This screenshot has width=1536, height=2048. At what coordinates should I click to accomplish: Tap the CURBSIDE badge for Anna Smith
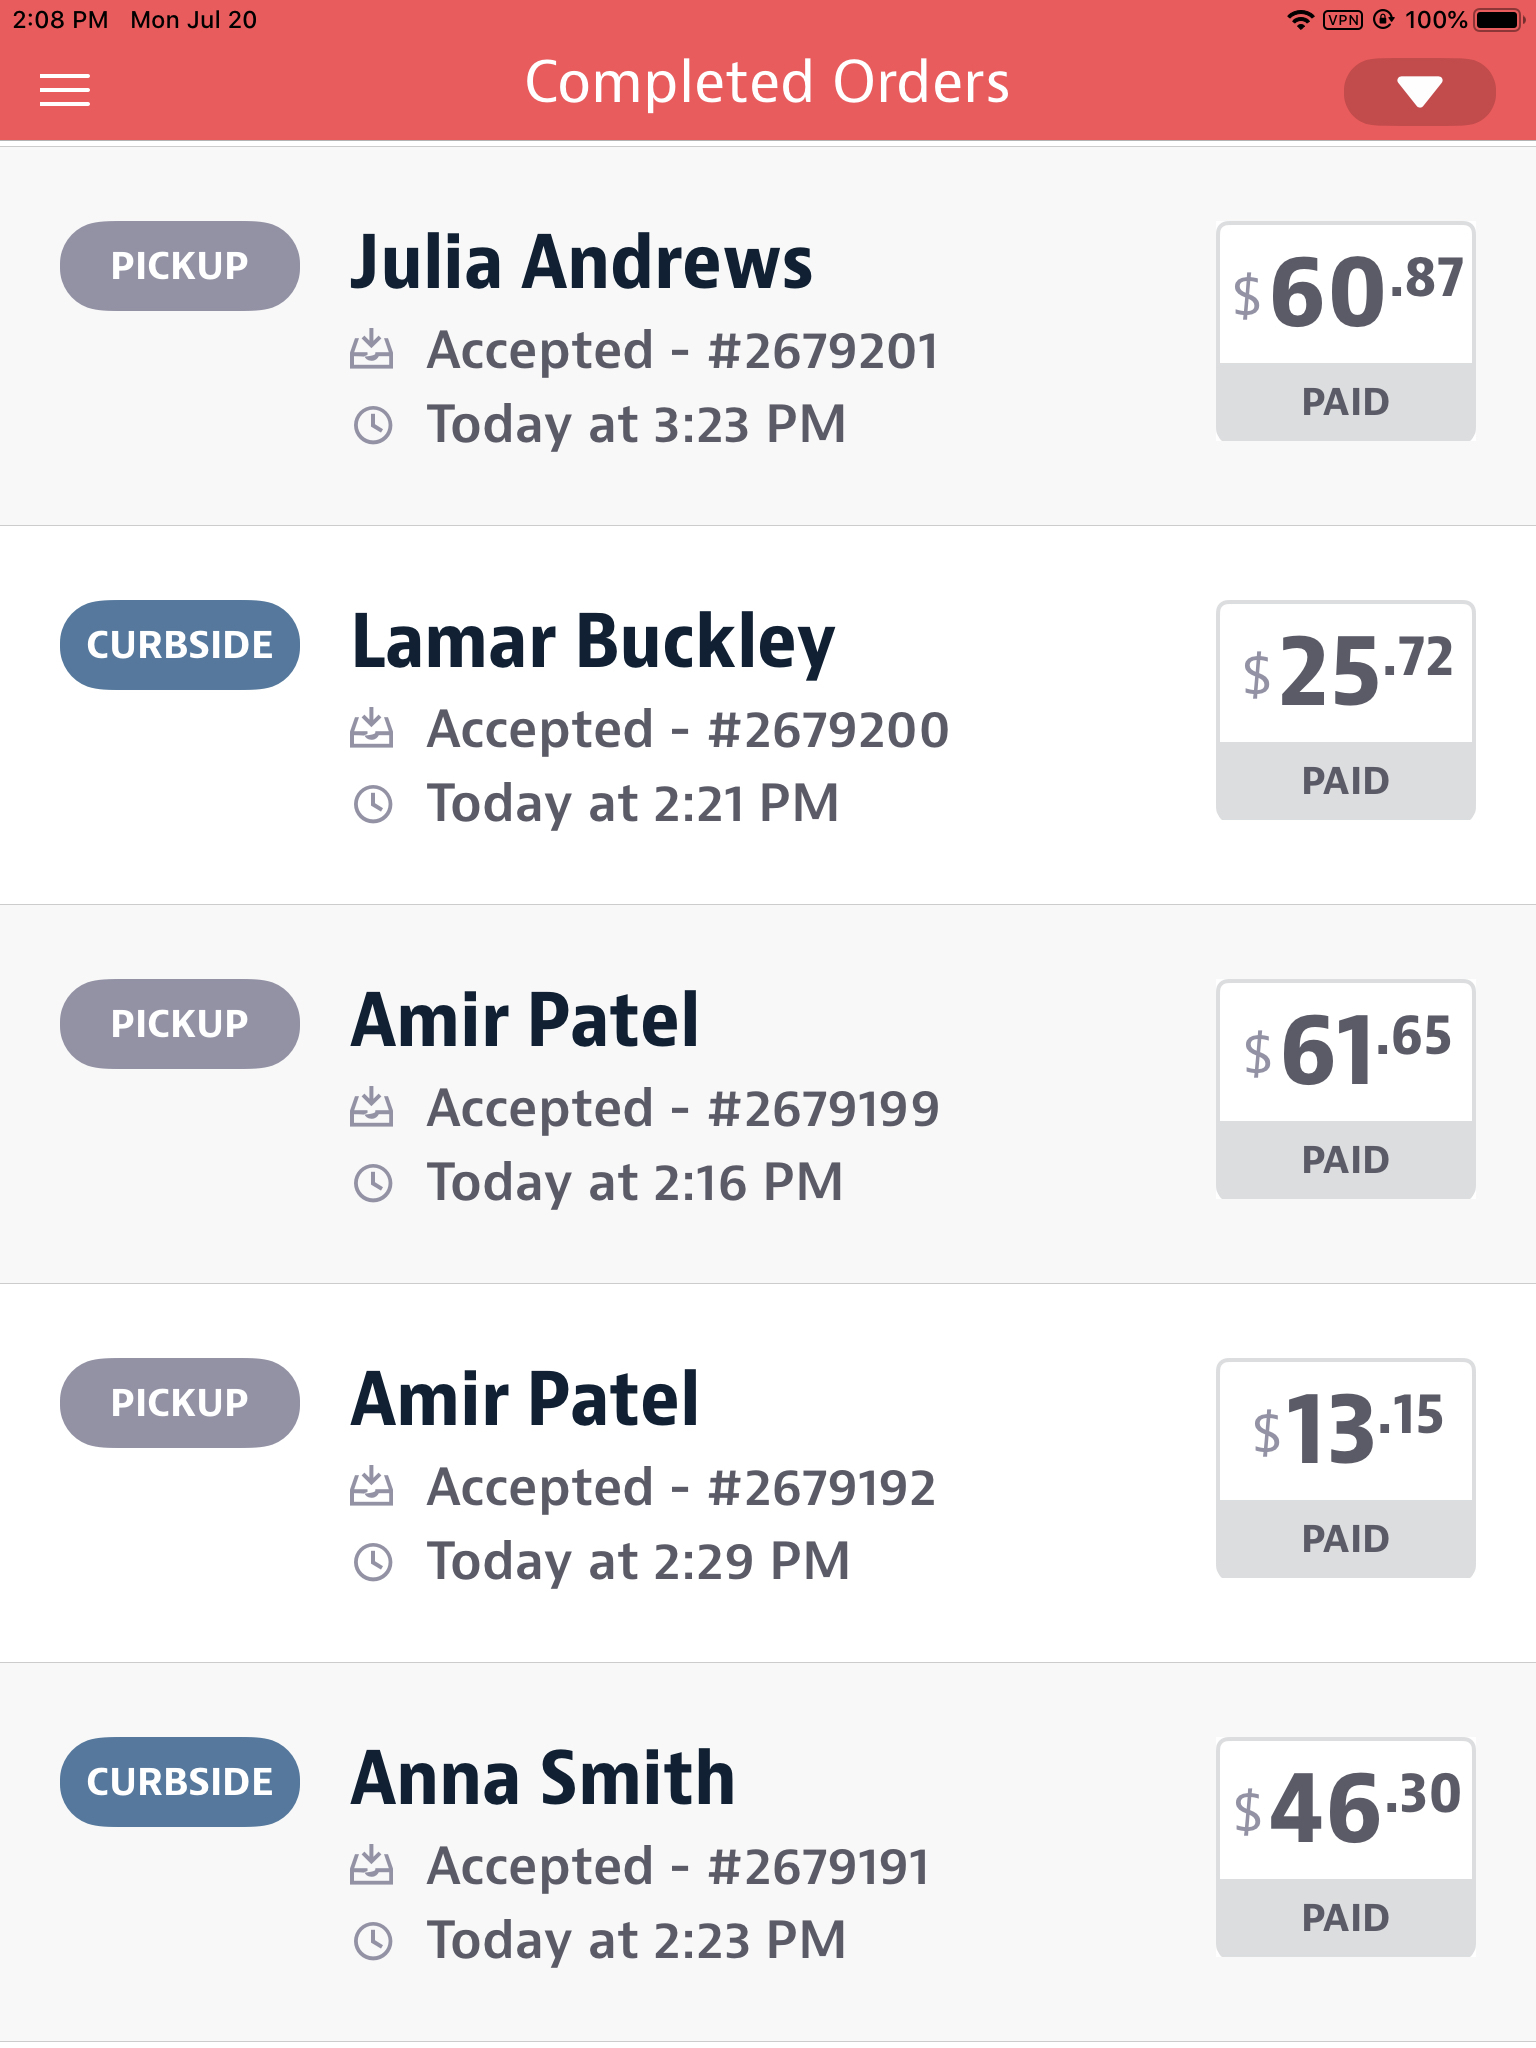pyautogui.click(x=180, y=1782)
